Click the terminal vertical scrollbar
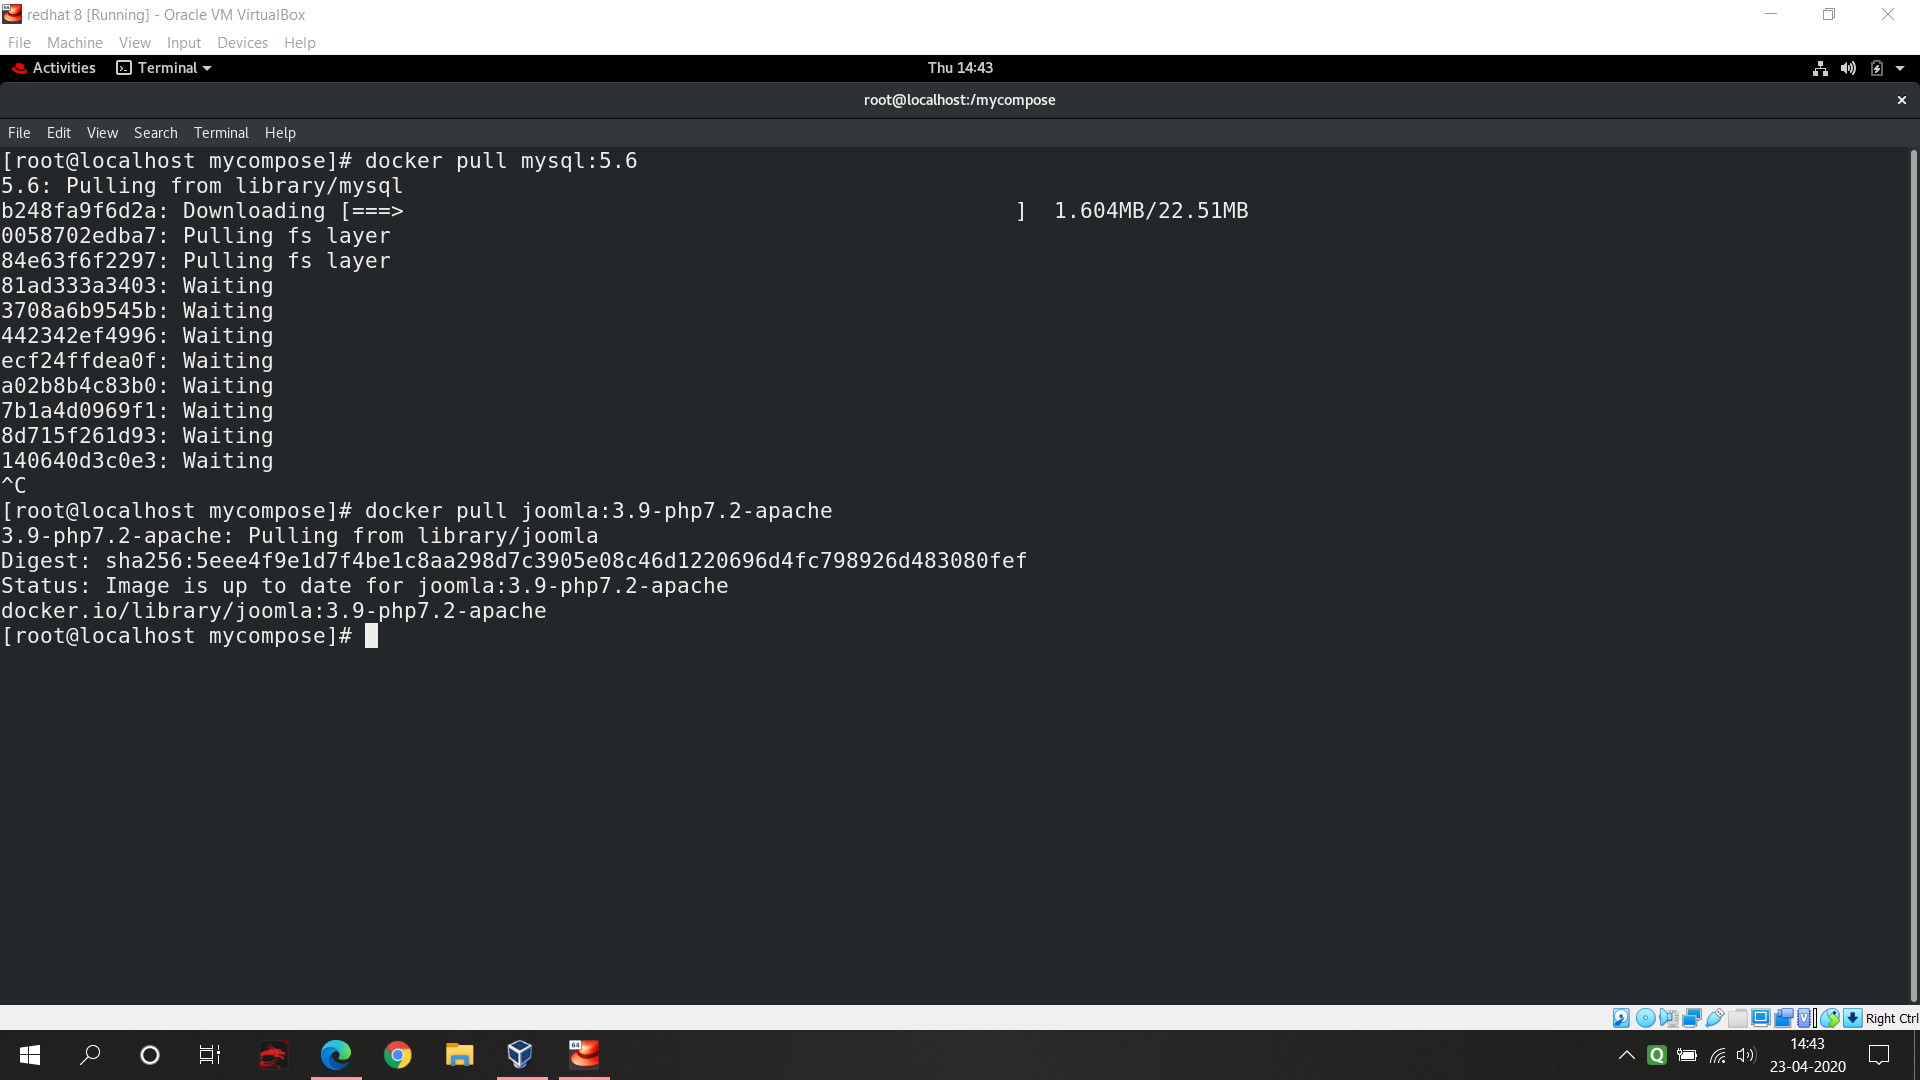 coord(1913,575)
